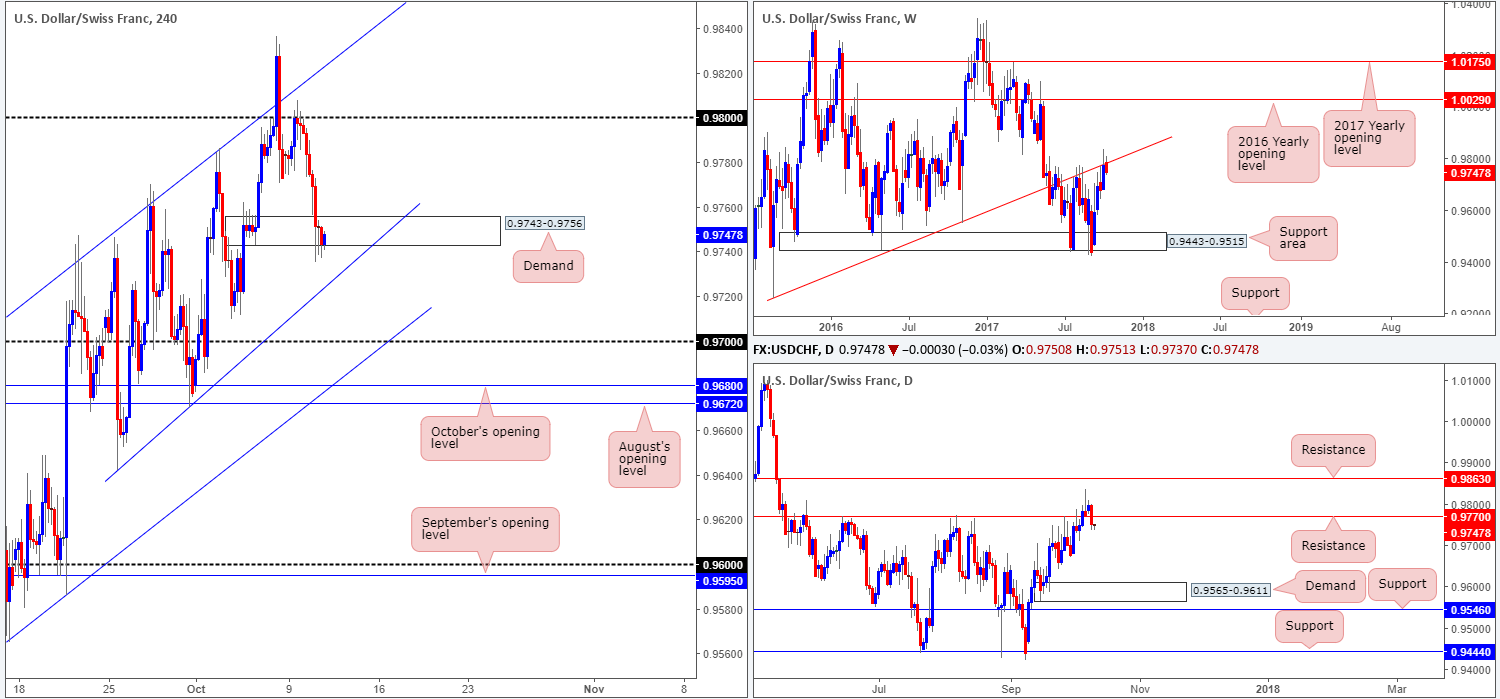The width and height of the screenshot is (1500, 699).
Task: Select the Support callout above 0.94440 line
Action: pyautogui.click(x=1309, y=626)
